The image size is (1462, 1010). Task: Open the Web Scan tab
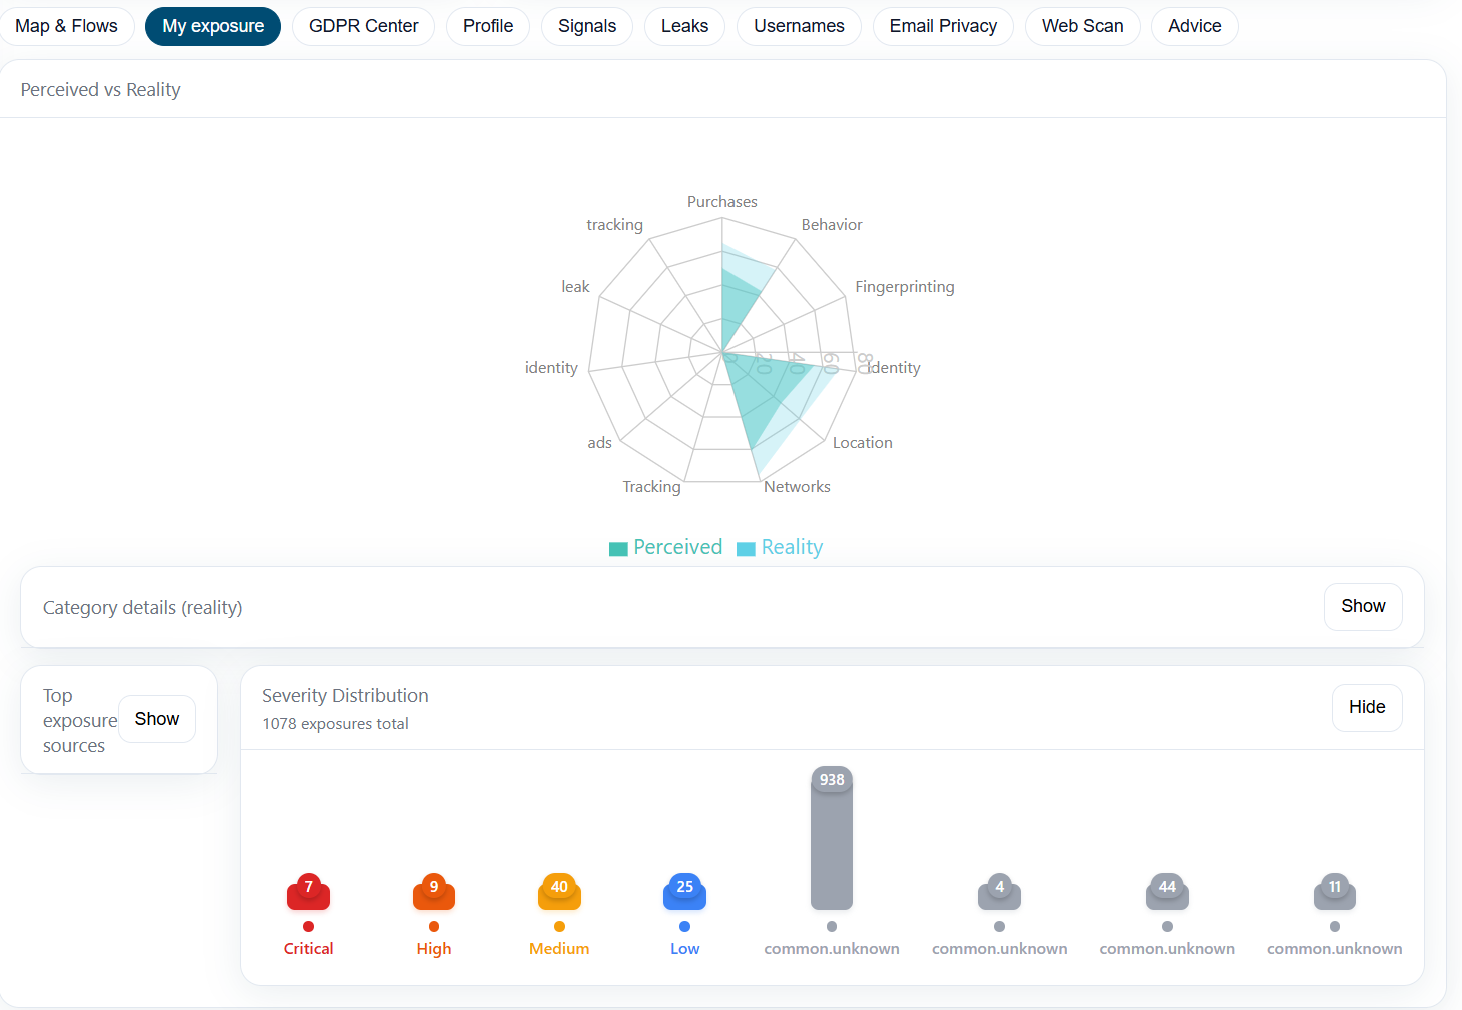click(1082, 26)
